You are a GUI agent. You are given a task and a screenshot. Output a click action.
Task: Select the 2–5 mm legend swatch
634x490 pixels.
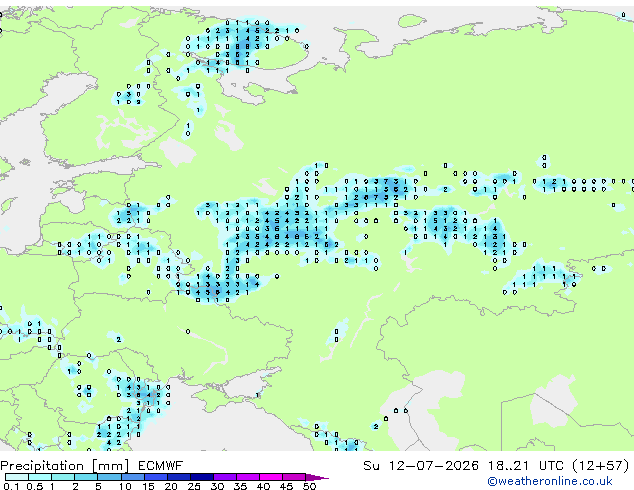[86, 477]
